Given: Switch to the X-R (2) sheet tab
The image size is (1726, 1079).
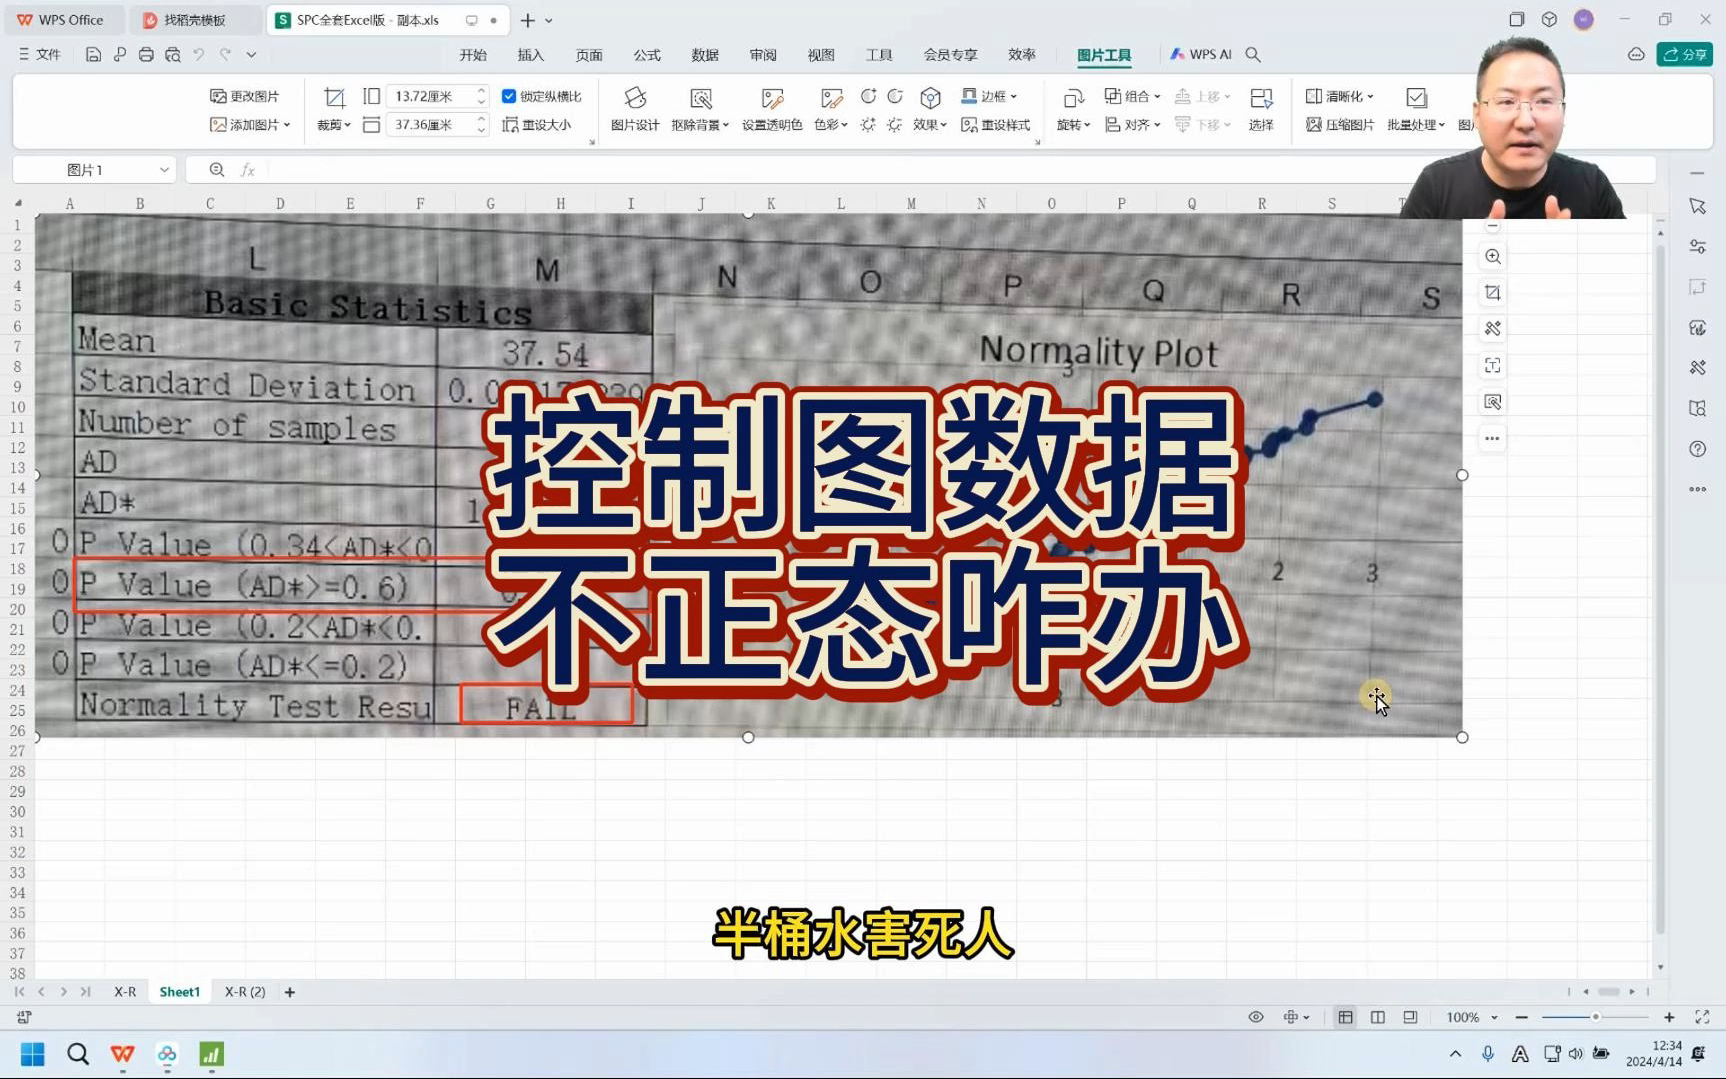Looking at the screenshot, I should tap(243, 991).
